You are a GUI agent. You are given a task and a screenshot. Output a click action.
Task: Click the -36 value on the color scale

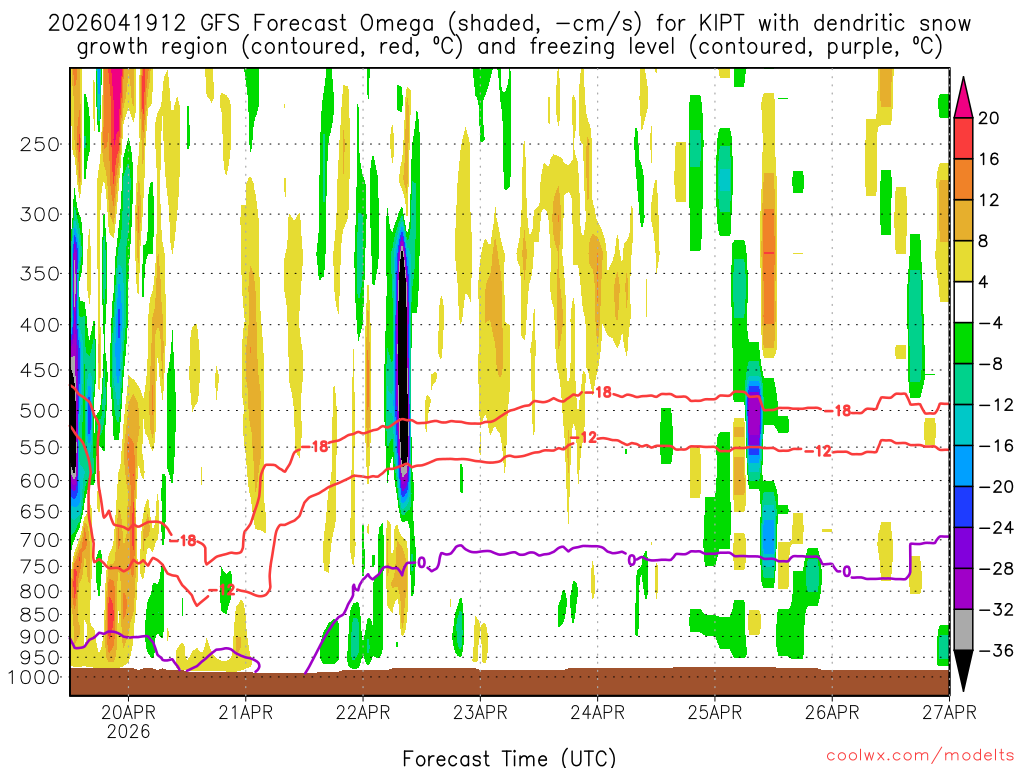tap(997, 650)
